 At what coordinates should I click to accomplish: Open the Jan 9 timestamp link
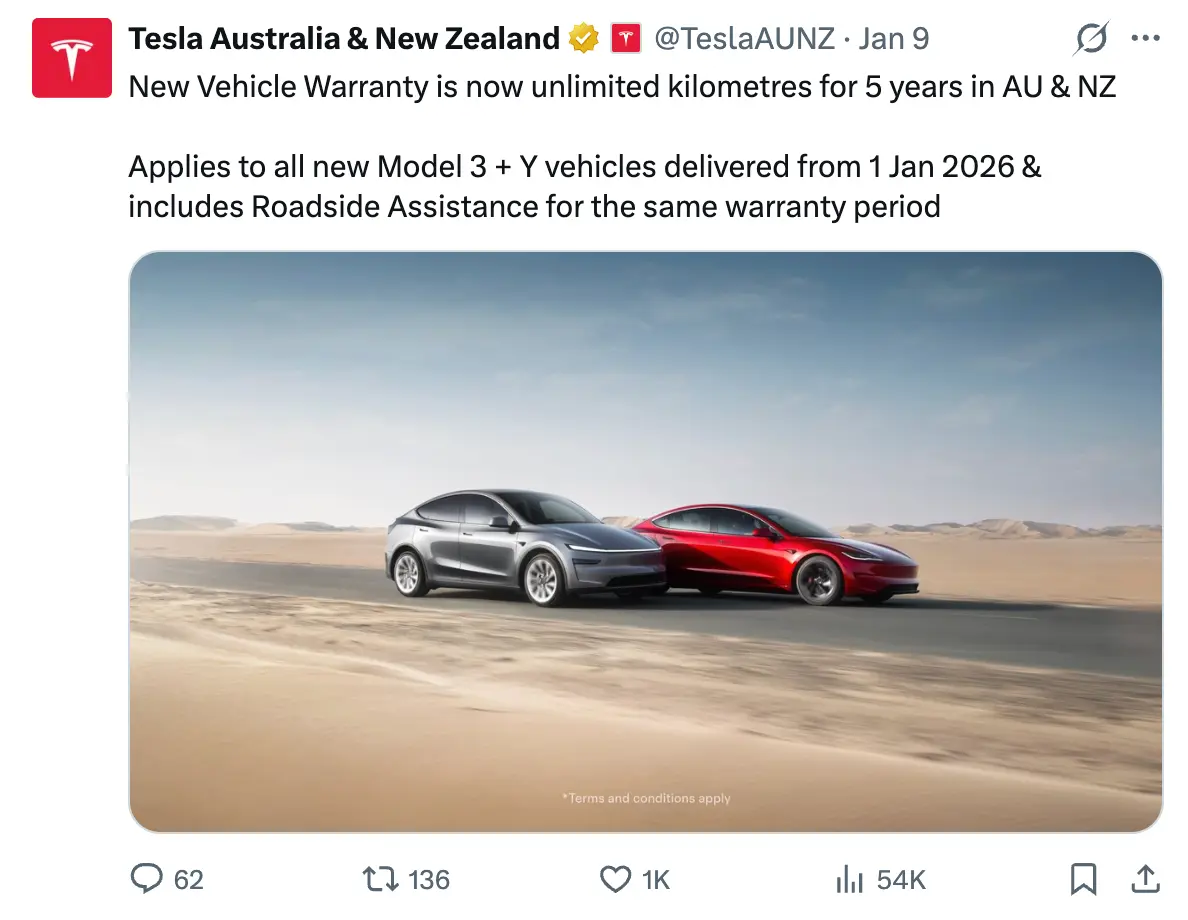tap(893, 39)
